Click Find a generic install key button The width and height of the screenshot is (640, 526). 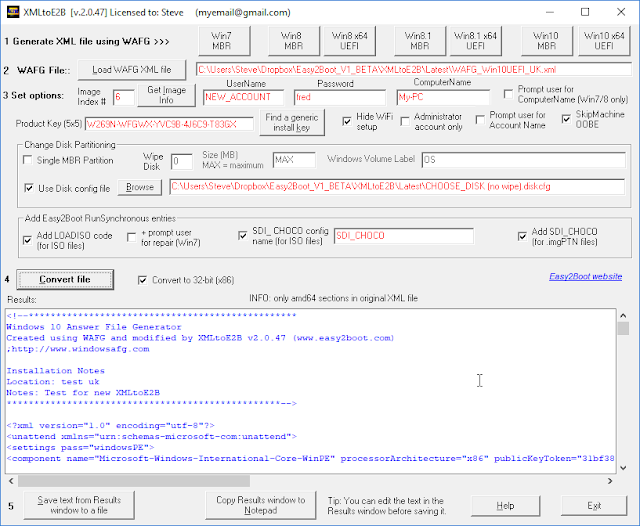pyautogui.click(x=292, y=122)
